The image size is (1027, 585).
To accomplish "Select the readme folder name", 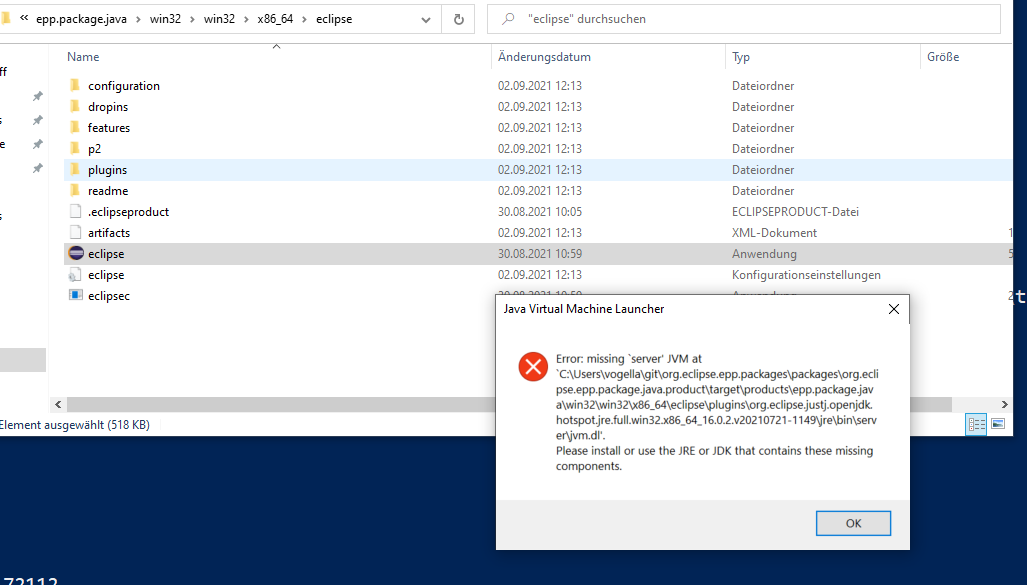I will point(108,191).
